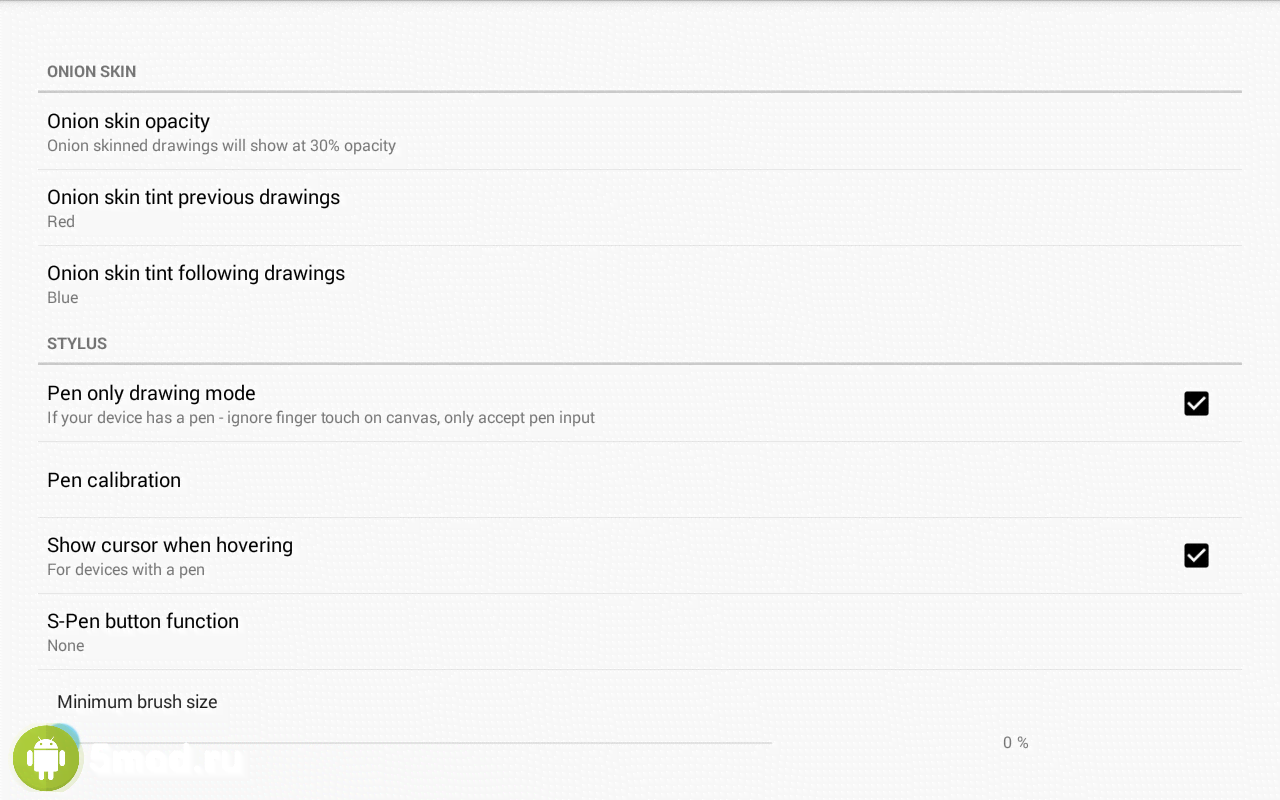1280x800 pixels.
Task: Click the ONION SKIN section header
Action: click(91, 72)
